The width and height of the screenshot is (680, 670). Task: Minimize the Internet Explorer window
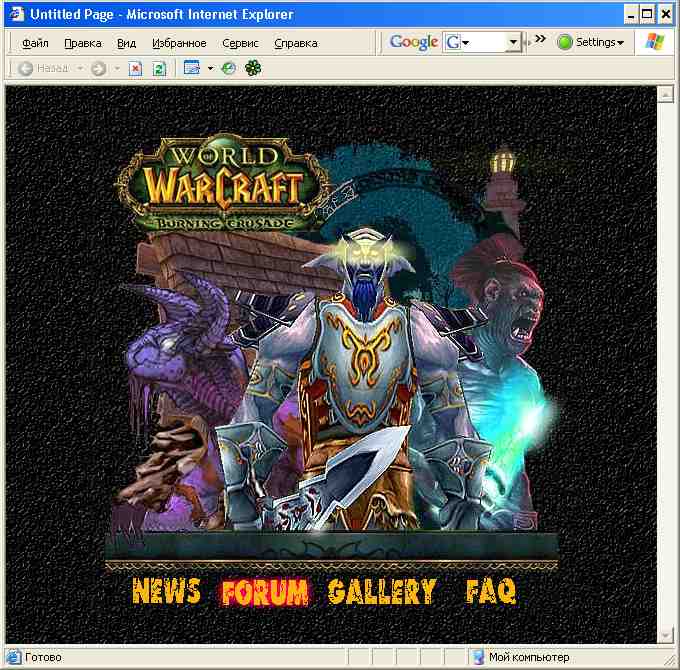point(631,15)
